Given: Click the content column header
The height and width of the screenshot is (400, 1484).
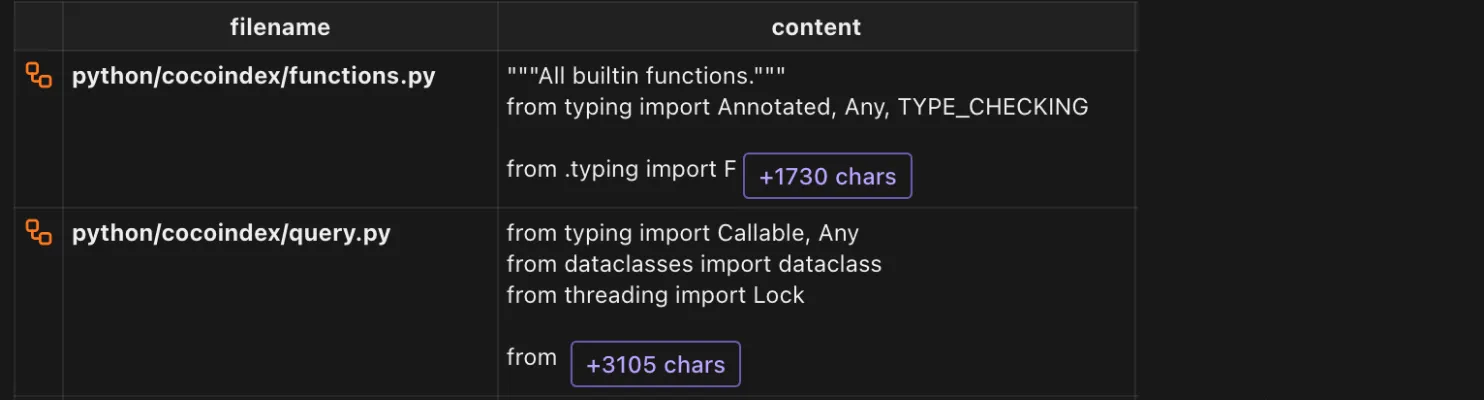Looking at the screenshot, I should coord(816,27).
